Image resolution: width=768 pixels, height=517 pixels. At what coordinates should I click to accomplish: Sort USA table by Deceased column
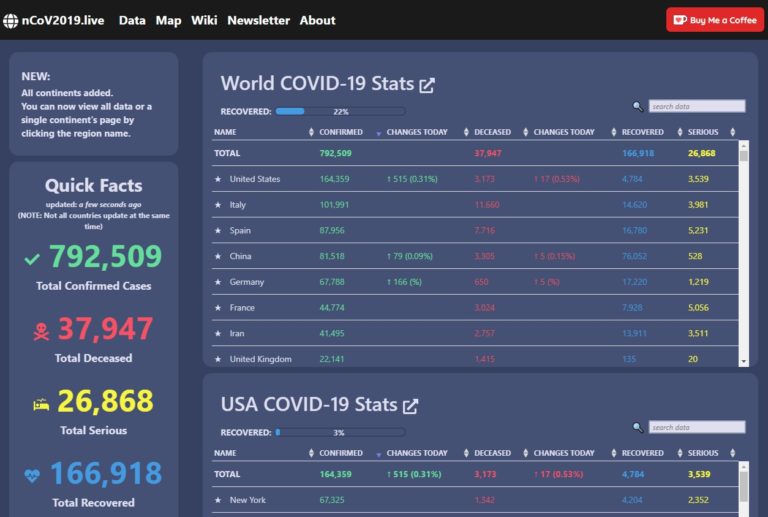click(x=492, y=453)
